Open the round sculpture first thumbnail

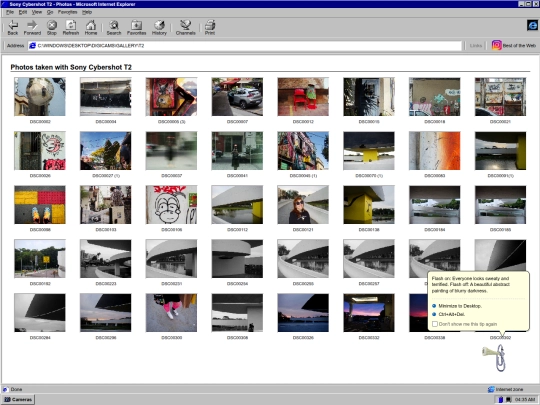point(40,97)
